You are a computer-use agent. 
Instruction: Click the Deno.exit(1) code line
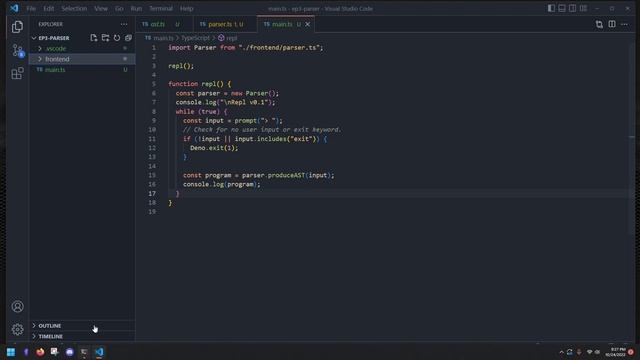coord(214,148)
